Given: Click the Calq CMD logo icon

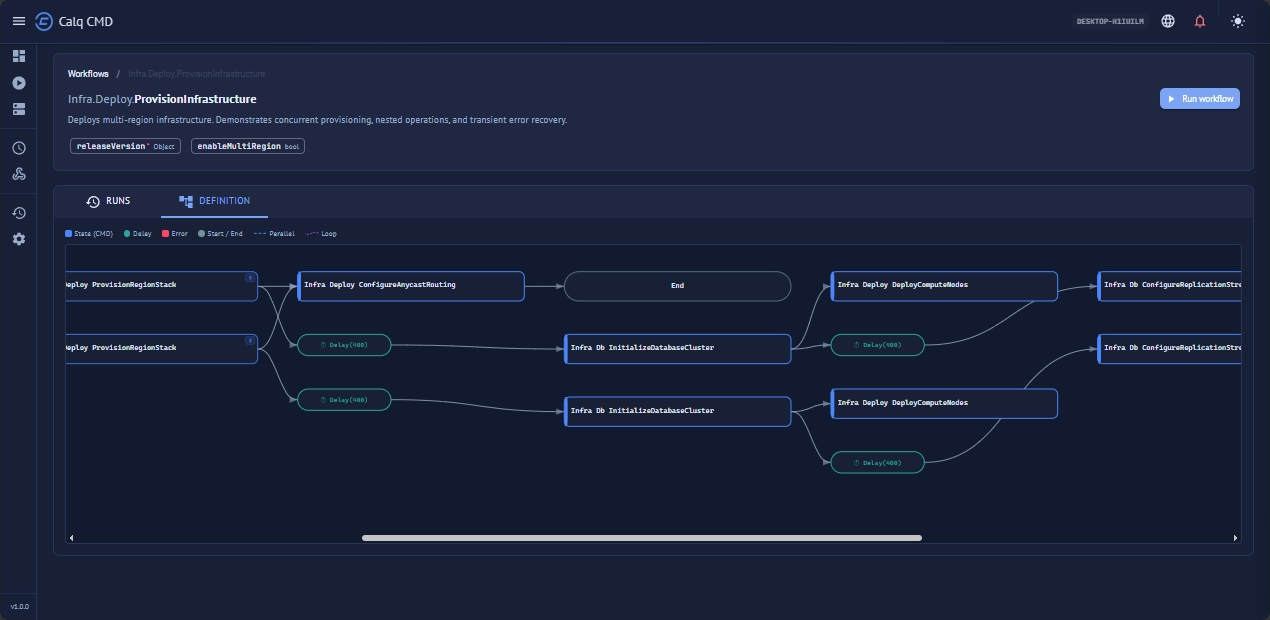Looking at the screenshot, I should pos(44,21).
